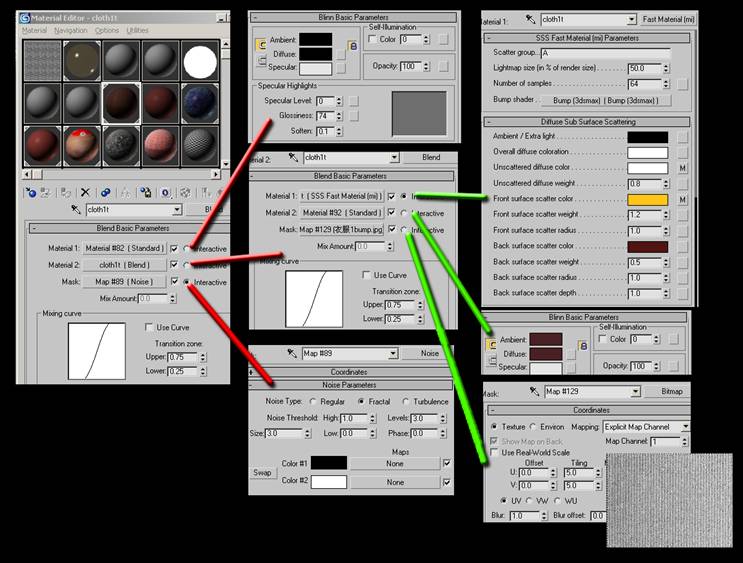Click the Delete material X icon
Screen dimensions: 743x563
(85, 192)
